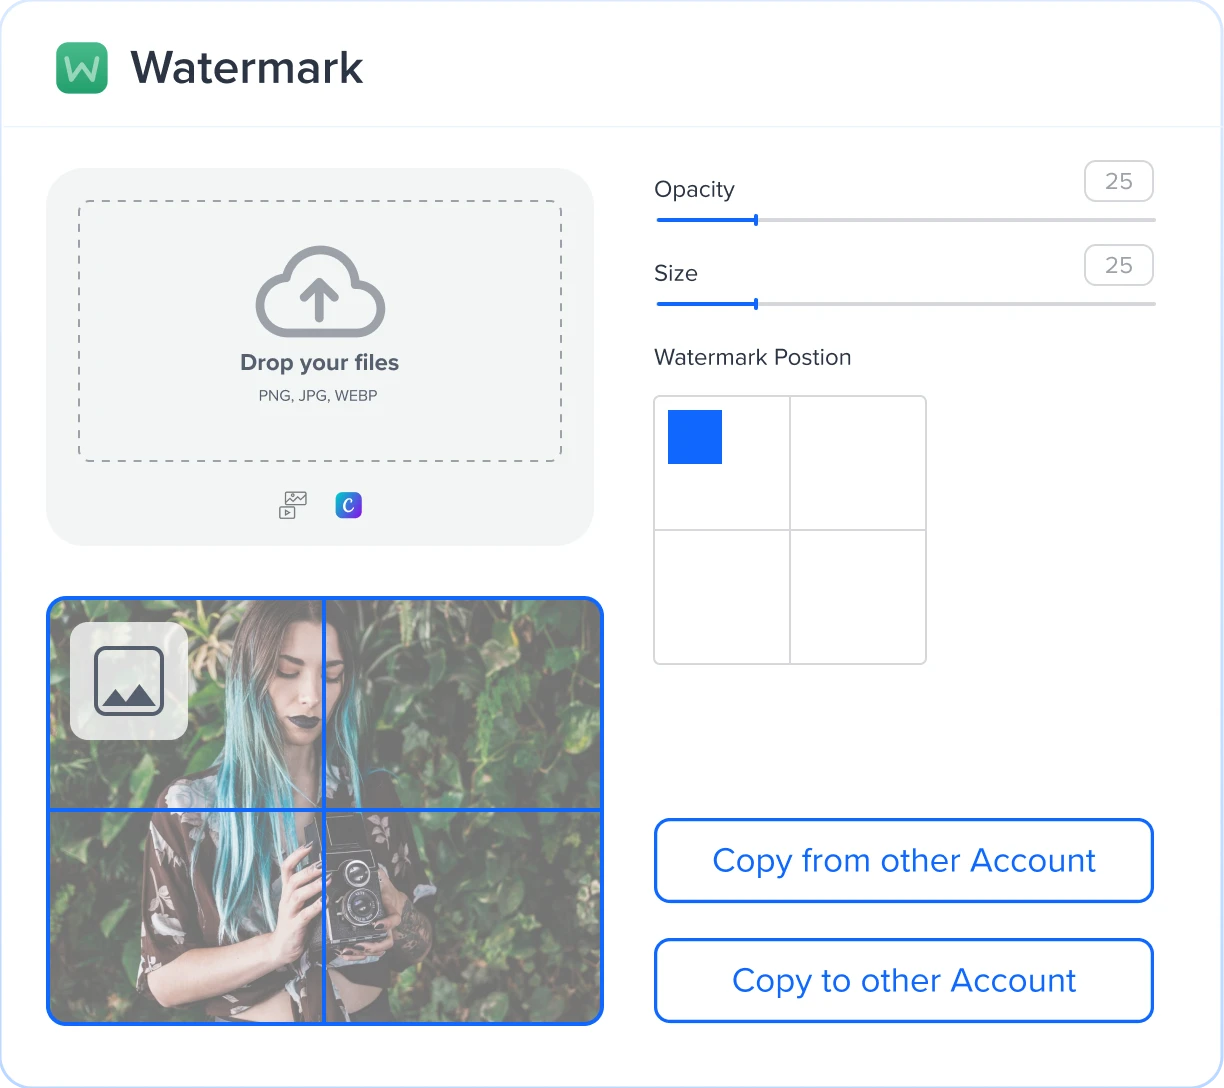Select the bottom-left watermark position cell
The image size is (1224, 1088).
tap(722, 596)
